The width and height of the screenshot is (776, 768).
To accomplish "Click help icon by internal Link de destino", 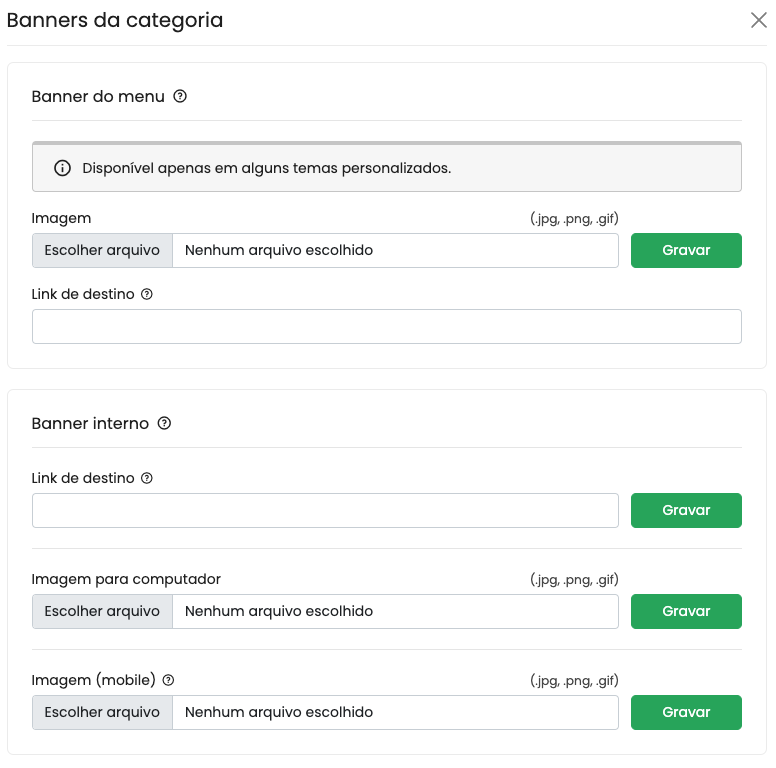I will tap(147, 479).
